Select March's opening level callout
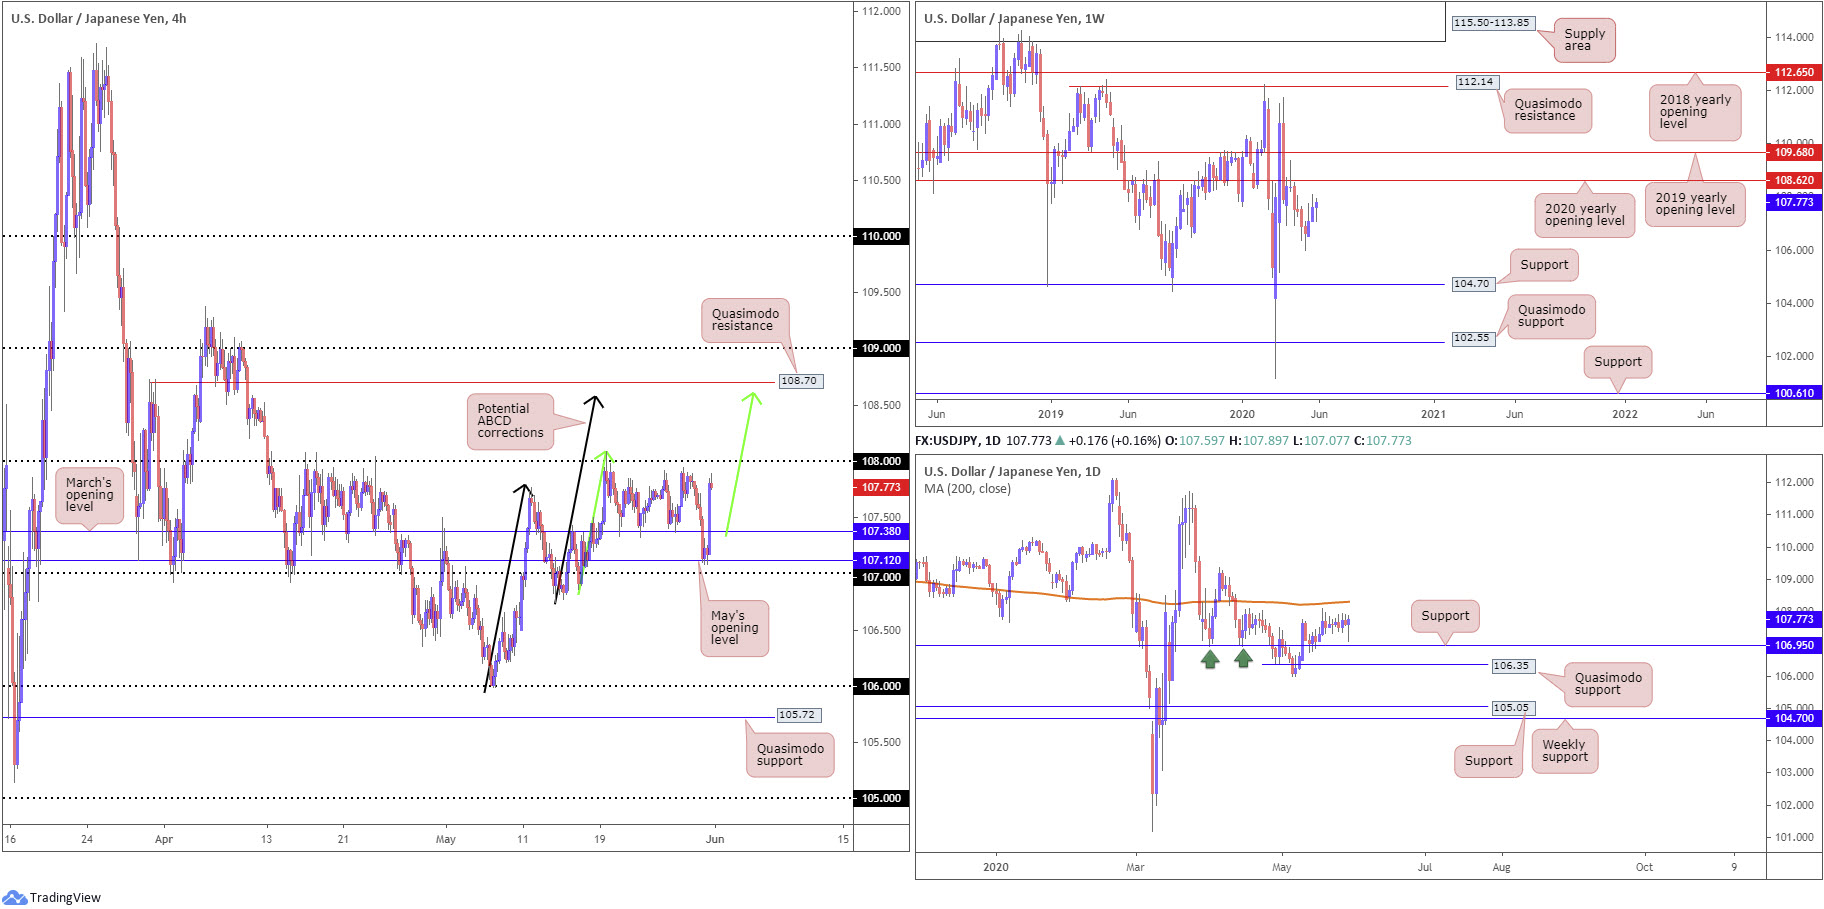The image size is (1824, 909). pos(89,495)
